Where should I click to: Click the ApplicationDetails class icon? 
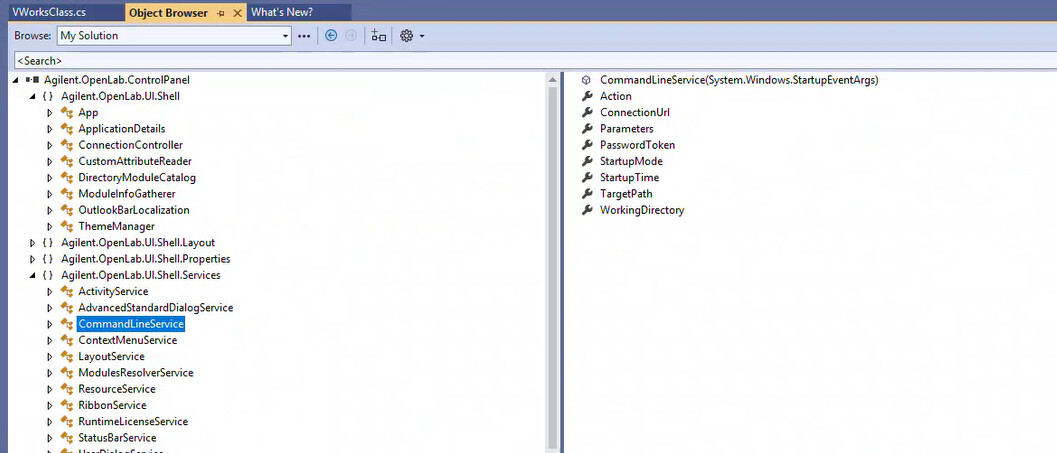[x=66, y=129]
